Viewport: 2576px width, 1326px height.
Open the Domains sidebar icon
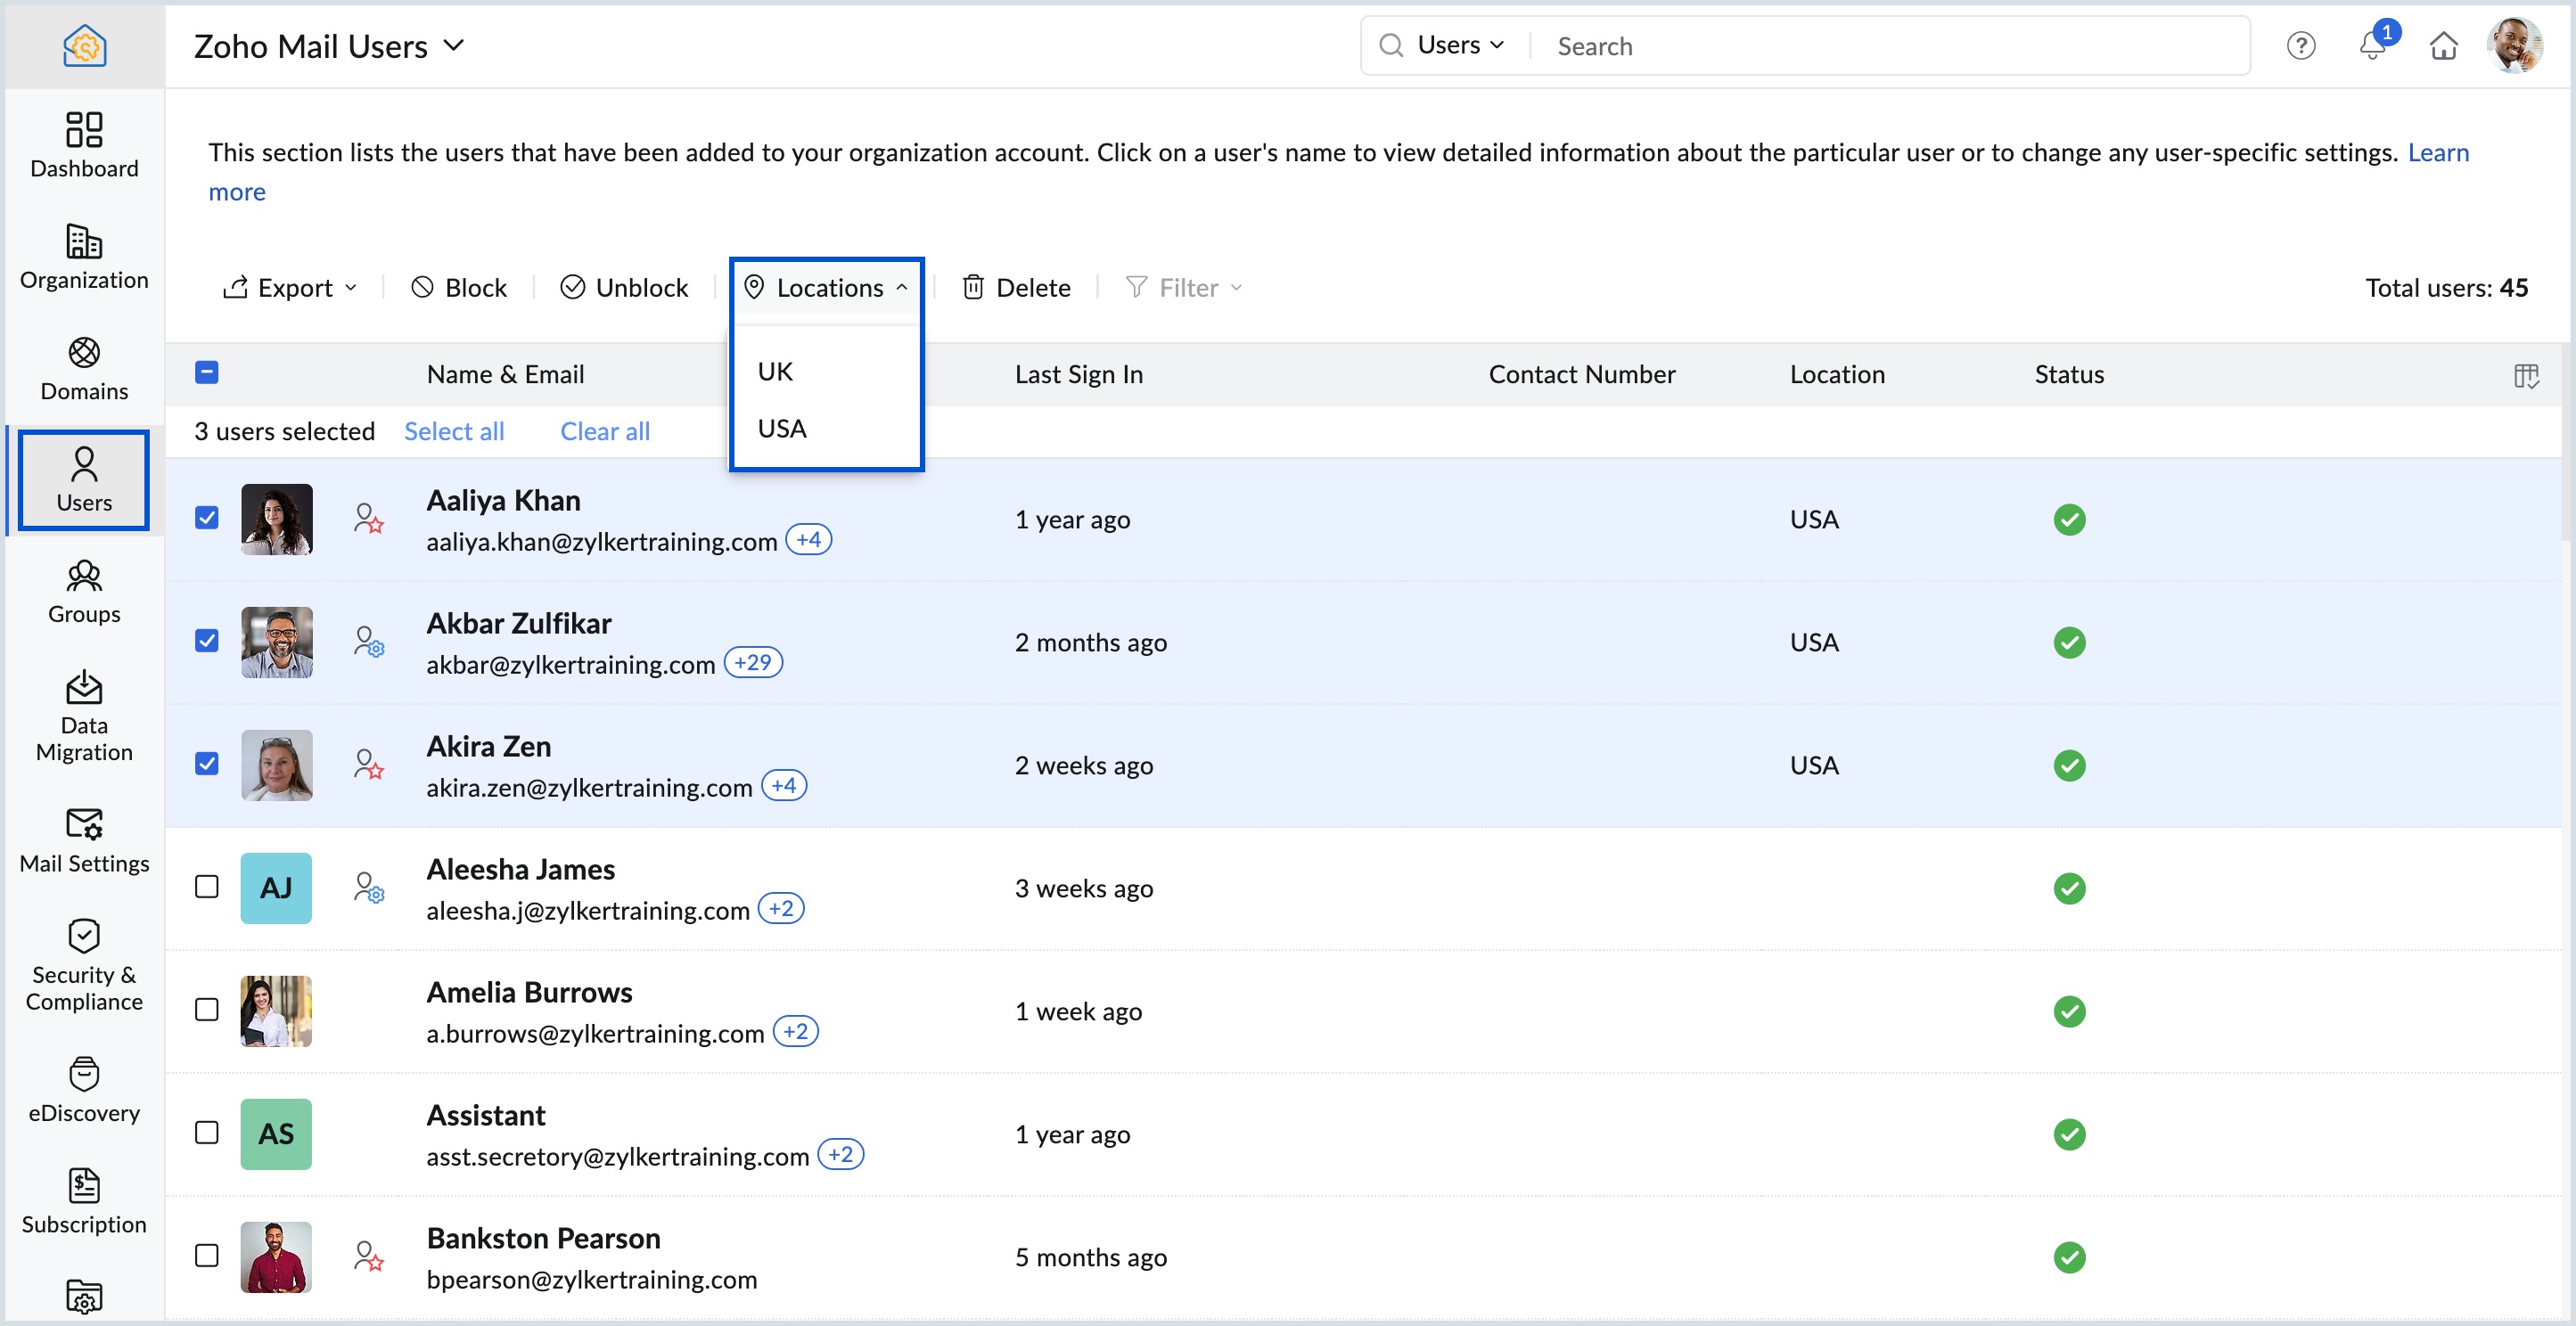pyautogui.click(x=84, y=368)
